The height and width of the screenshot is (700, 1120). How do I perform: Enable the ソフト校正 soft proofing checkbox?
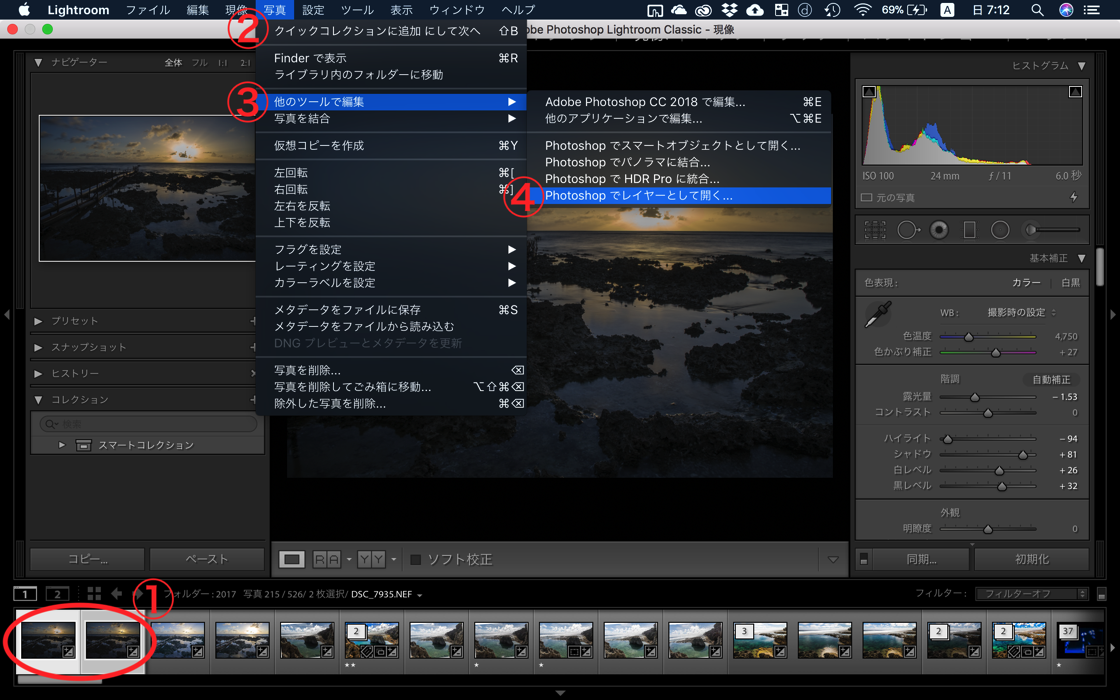[415, 560]
